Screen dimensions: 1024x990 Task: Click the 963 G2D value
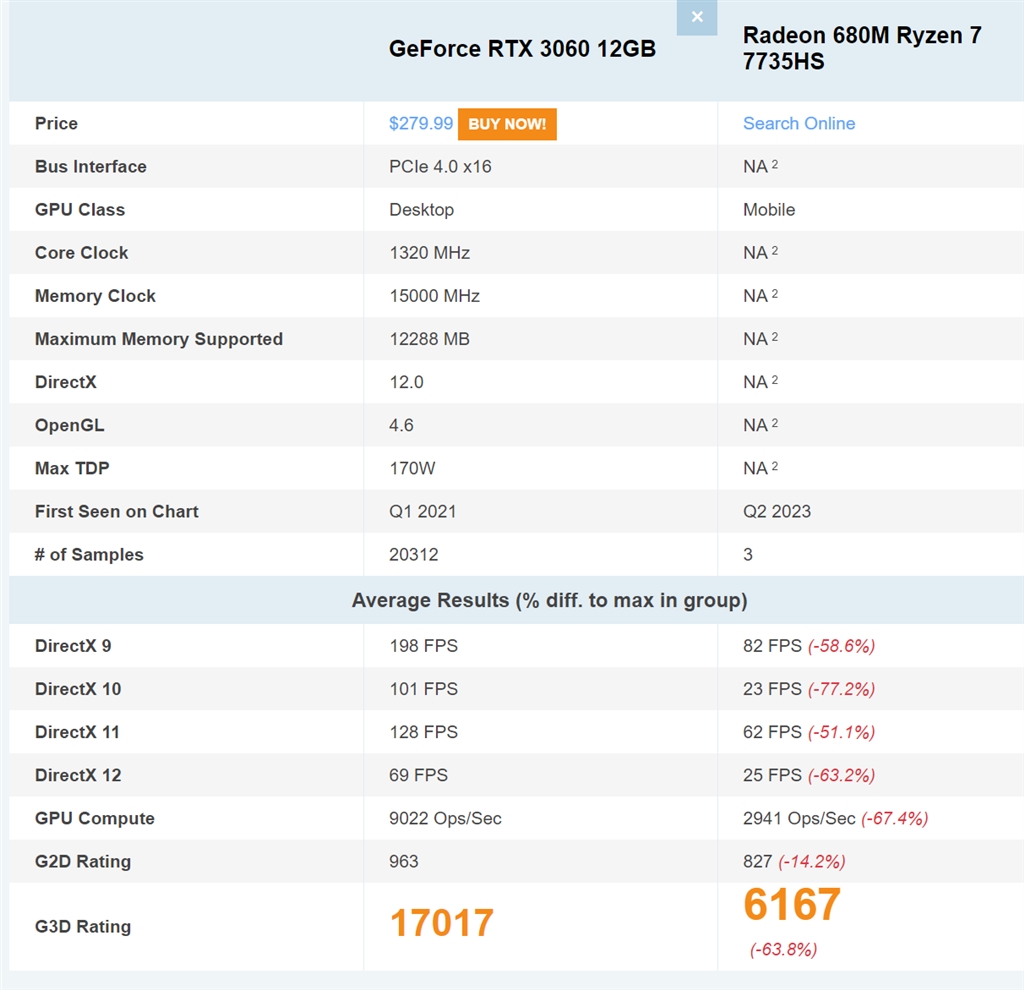(x=403, y=861)
